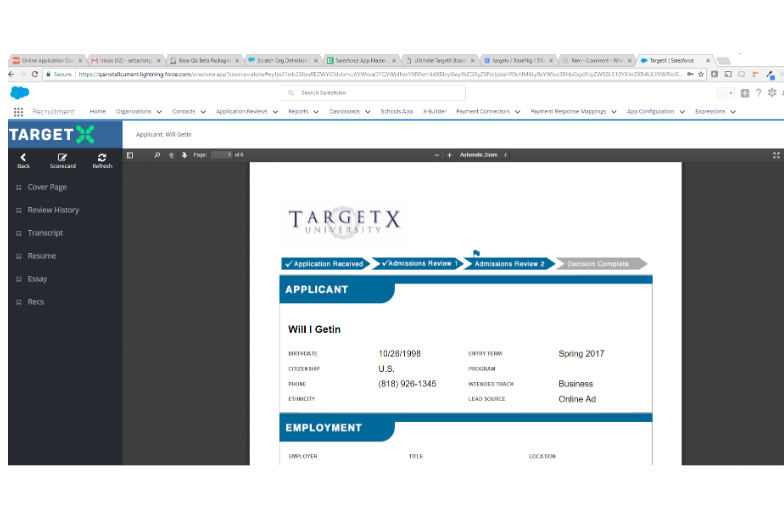The height and width of the screenshot is (520, 784).
Task: Expand App Configuration dropdown arrow
Action: [682, 112]
